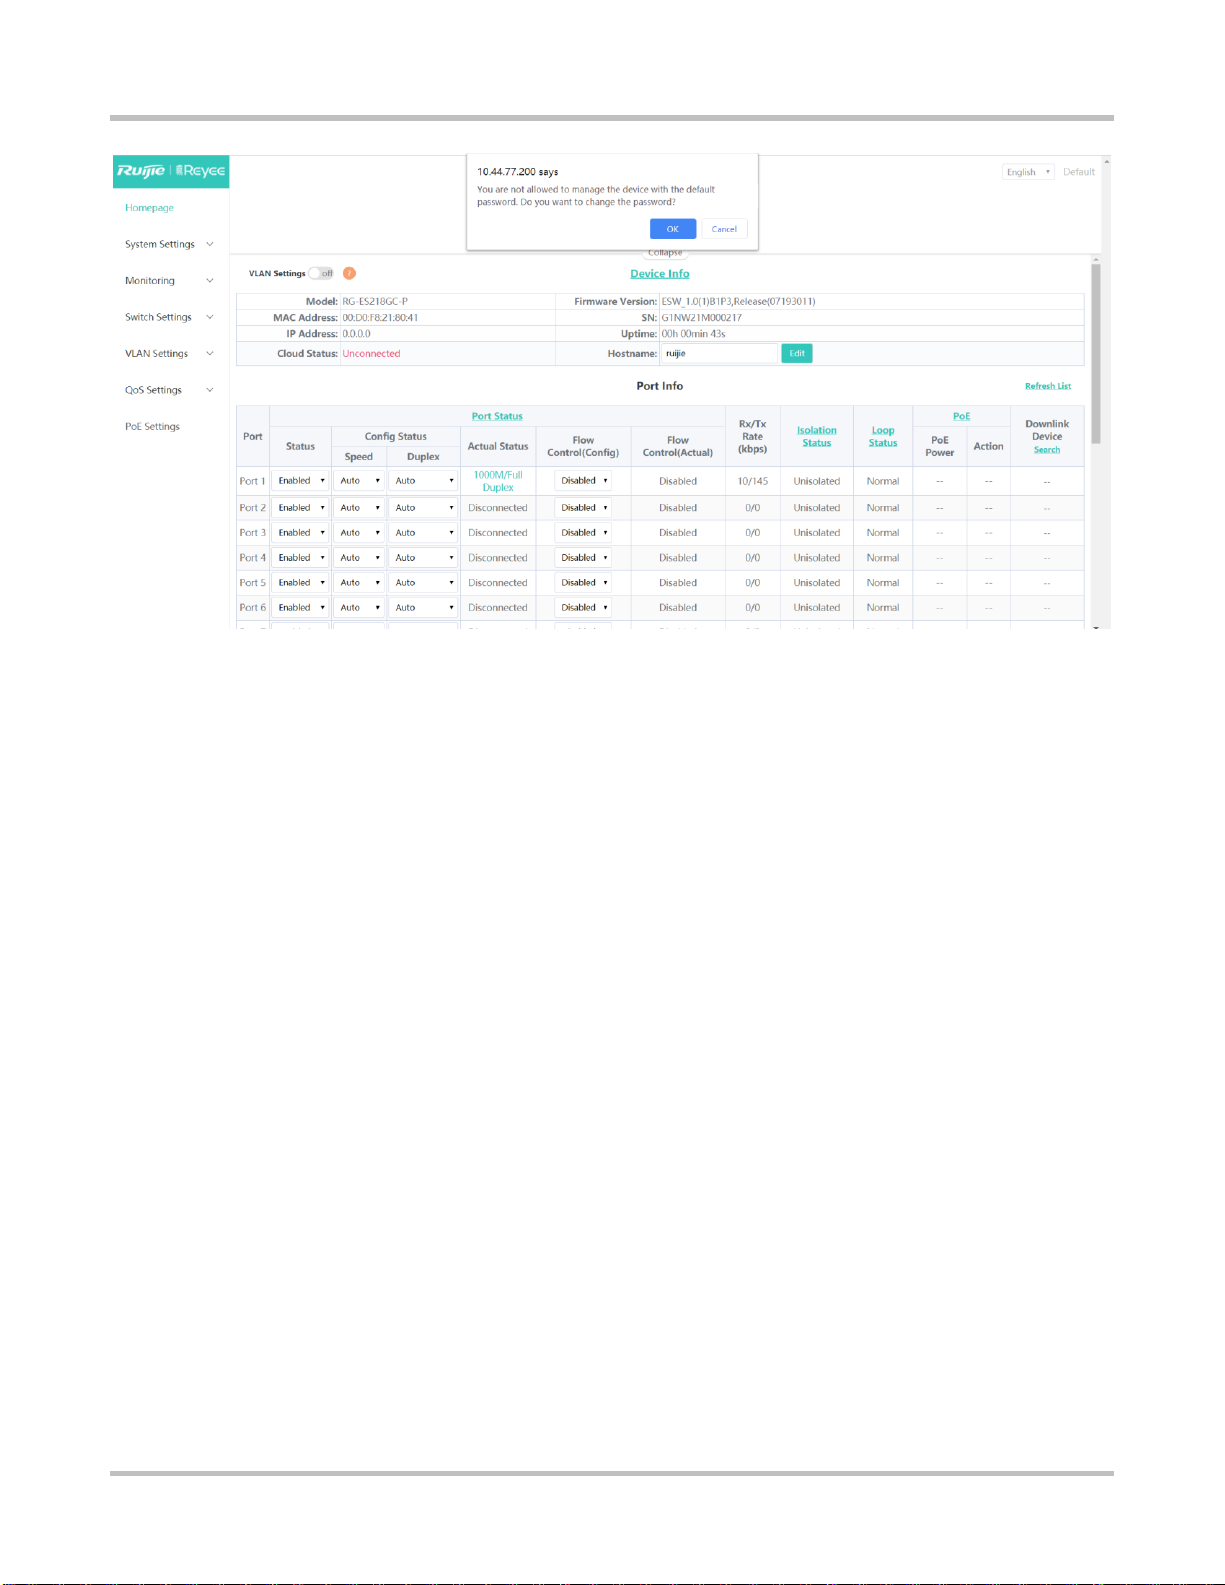Open Port 1 Status Enabled dropdown

[301, 481]
